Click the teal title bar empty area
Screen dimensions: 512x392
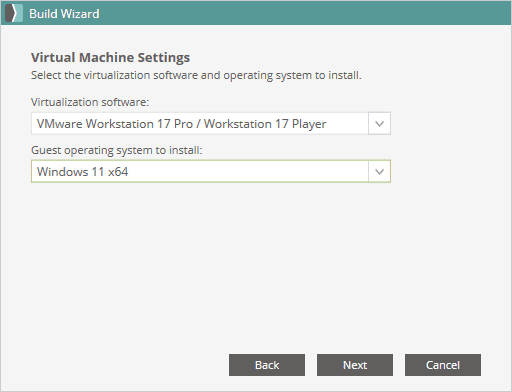[300, 13]
